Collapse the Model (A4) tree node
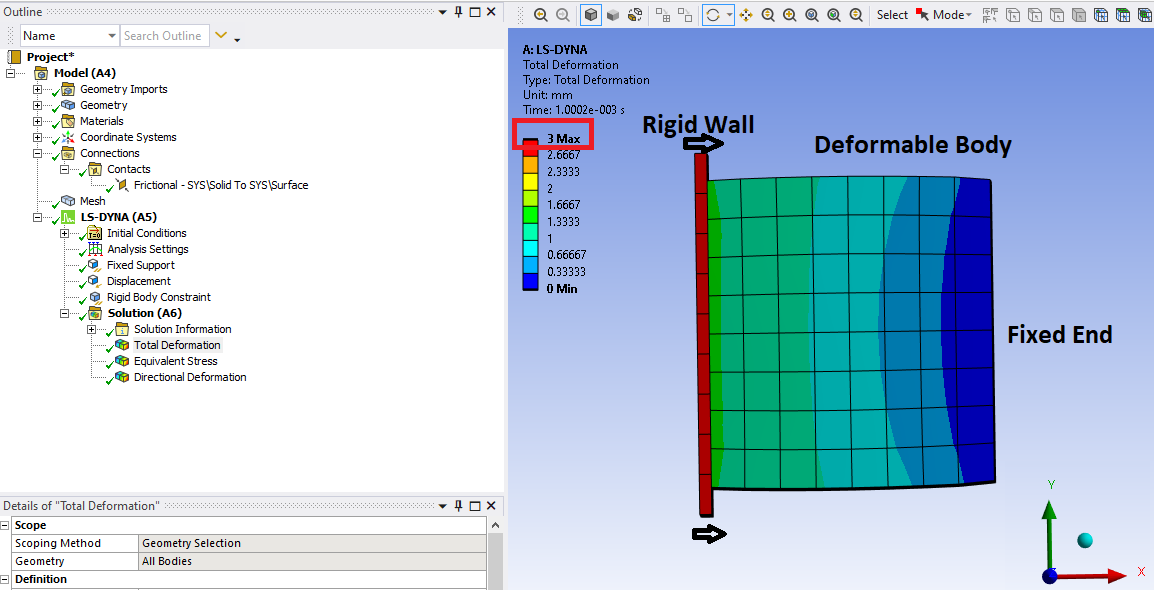The width and height of the screenshot is (1154, 590). (x=10, y=73)
